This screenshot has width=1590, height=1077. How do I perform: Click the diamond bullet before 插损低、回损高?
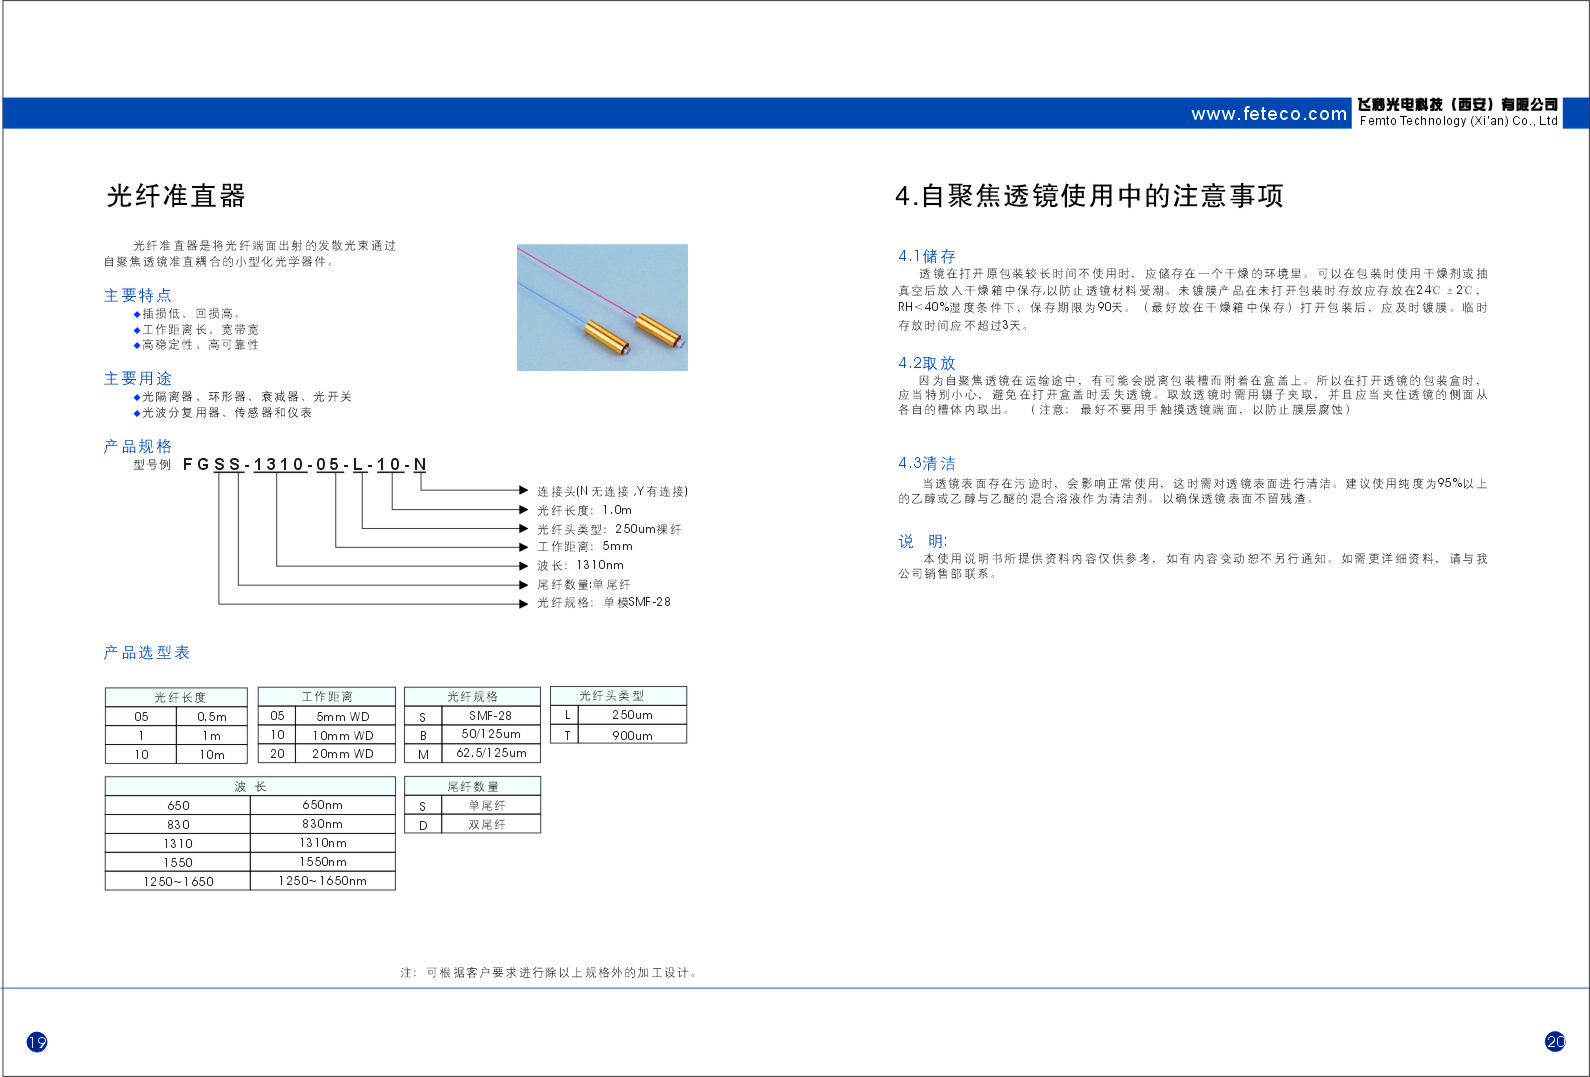[137, 314]
